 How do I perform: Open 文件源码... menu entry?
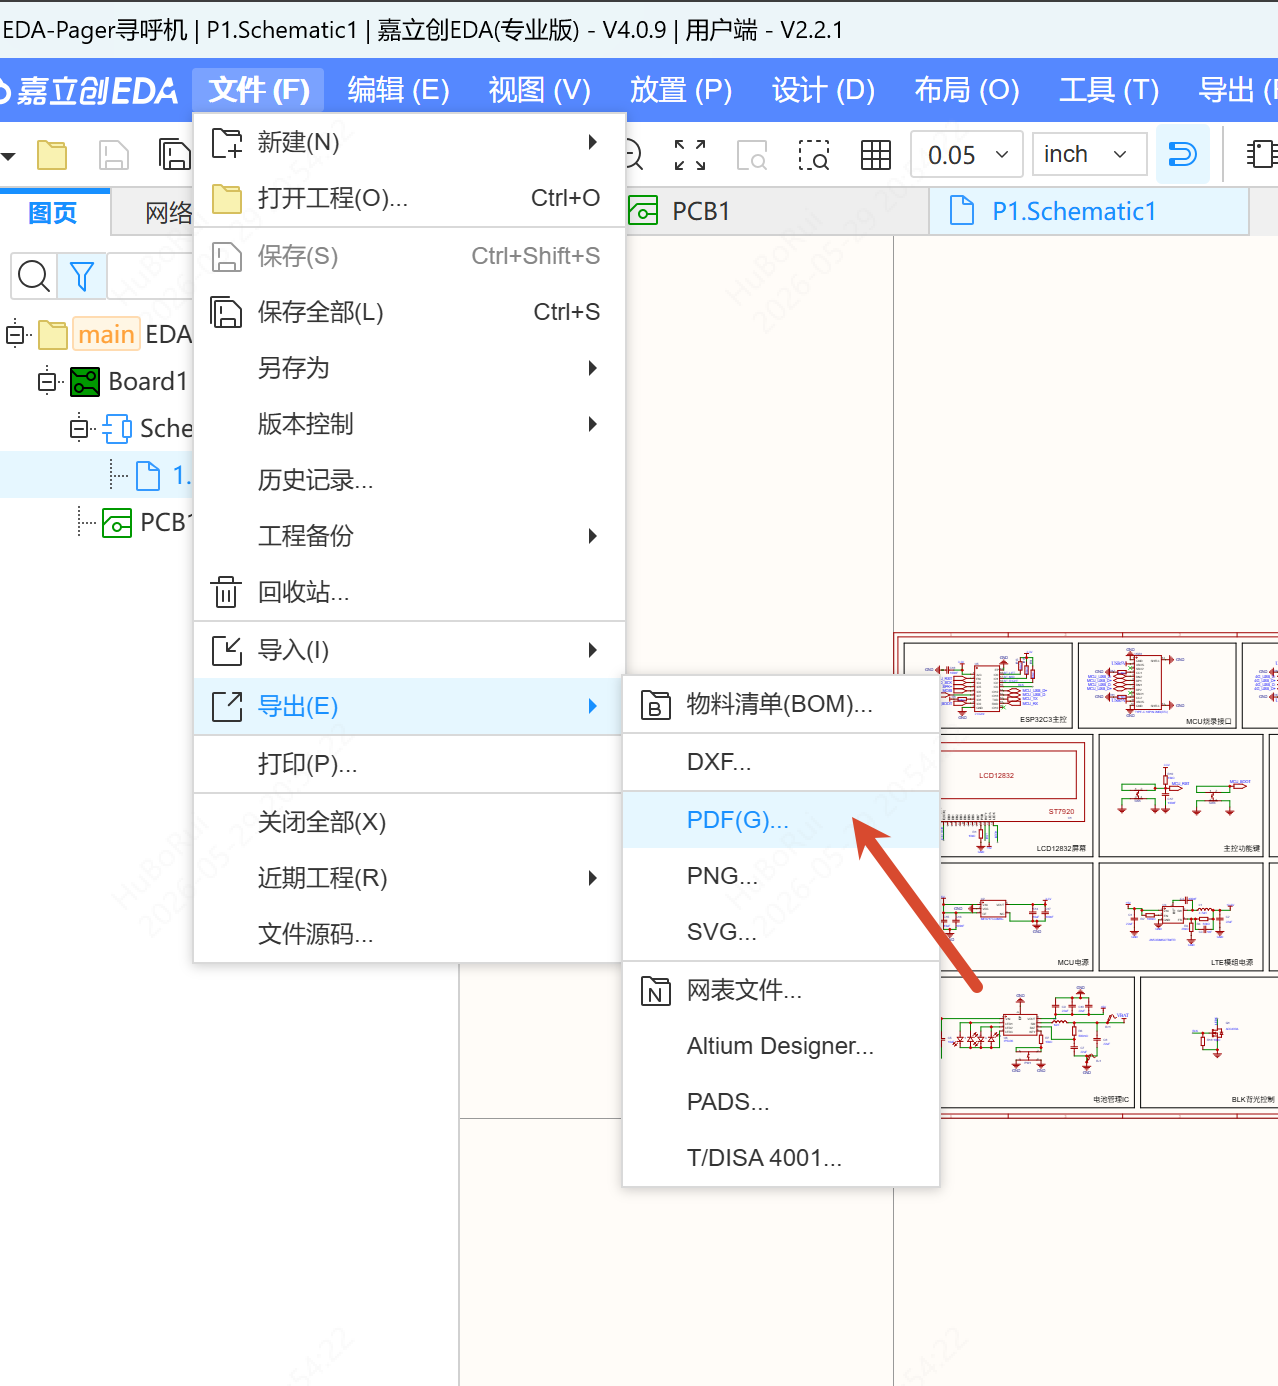coord(409,934)
